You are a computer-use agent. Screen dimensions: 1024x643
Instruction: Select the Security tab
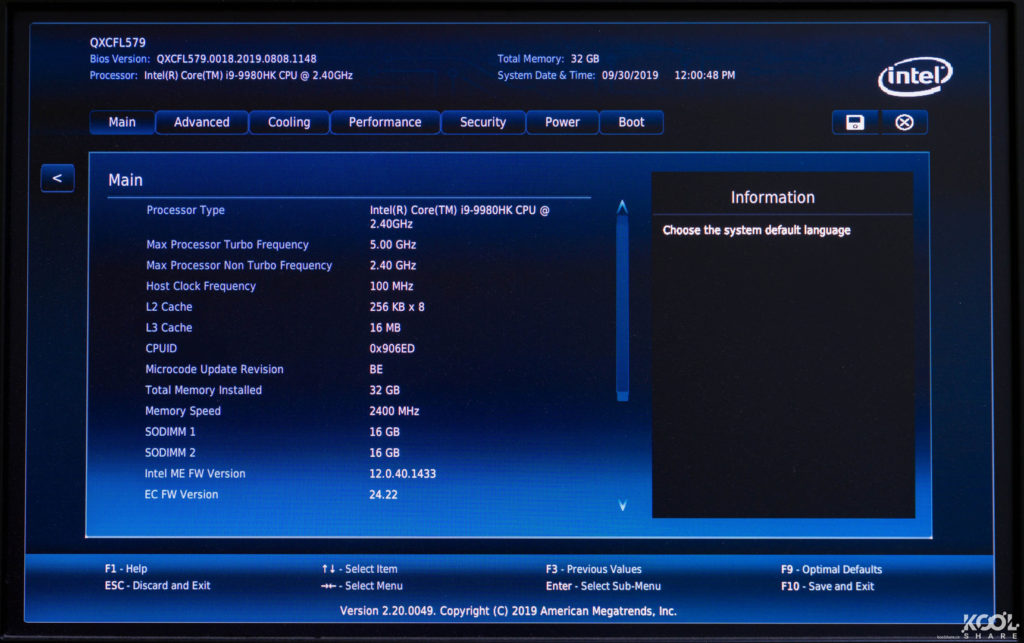coord(483,122)
